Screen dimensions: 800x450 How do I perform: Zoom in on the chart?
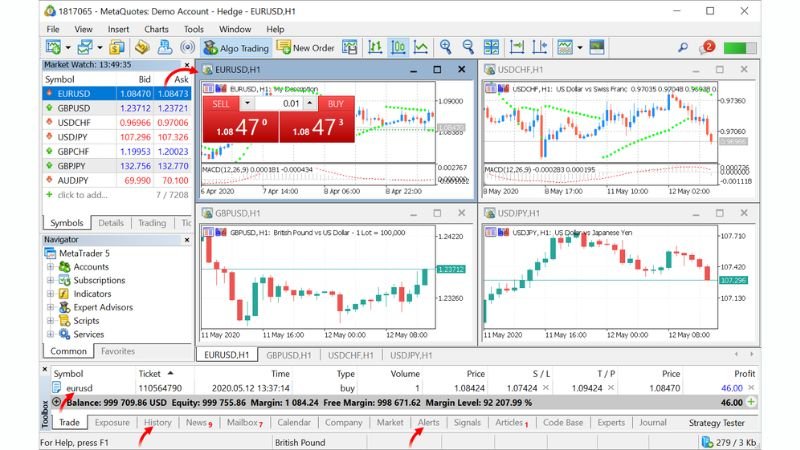coord(445,47)
